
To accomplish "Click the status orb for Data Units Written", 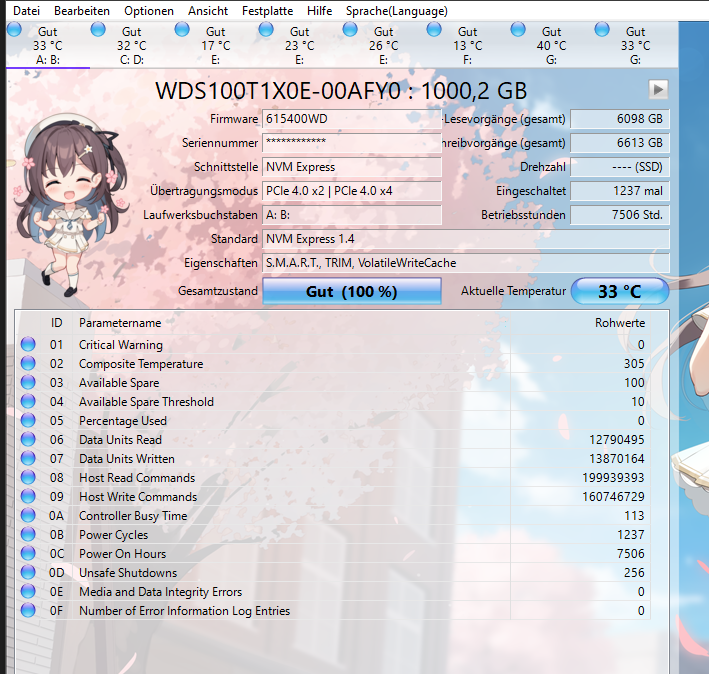I will (x=28, y=458).
